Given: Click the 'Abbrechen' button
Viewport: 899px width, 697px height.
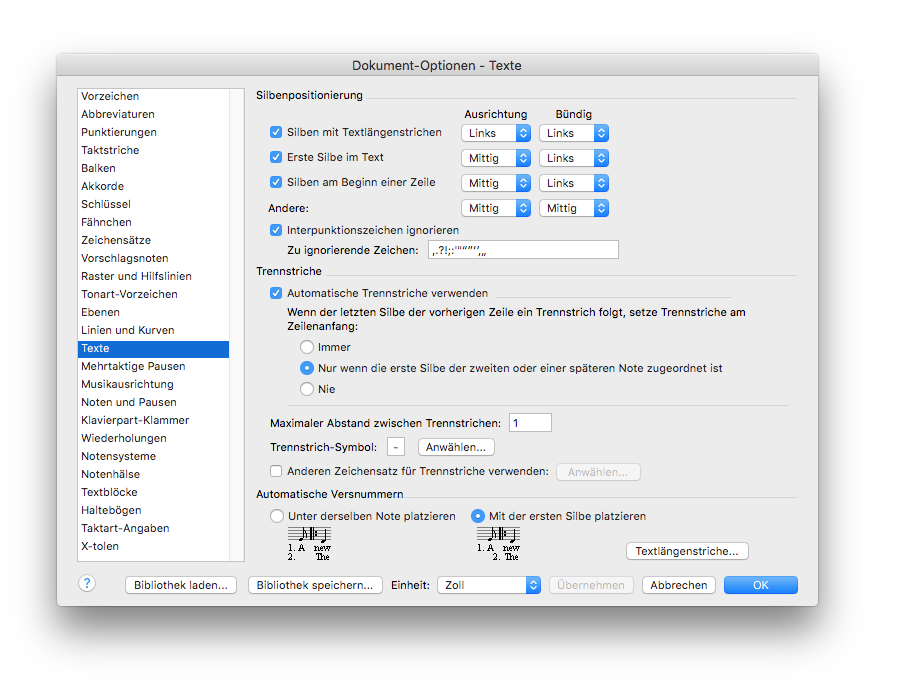Looking at the screenshot, I should coord(679,585).
